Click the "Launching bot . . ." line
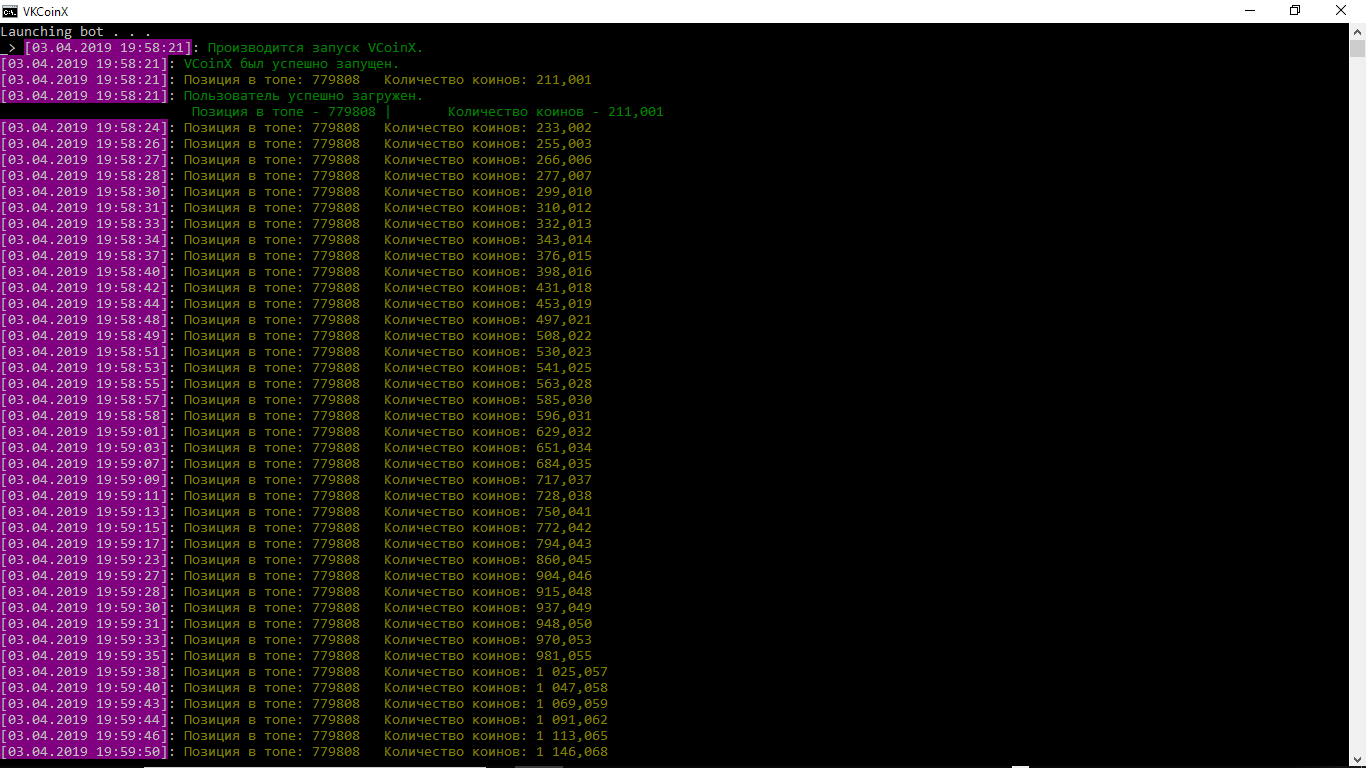Screen dimensions: 1366x768 pos(76,32)
